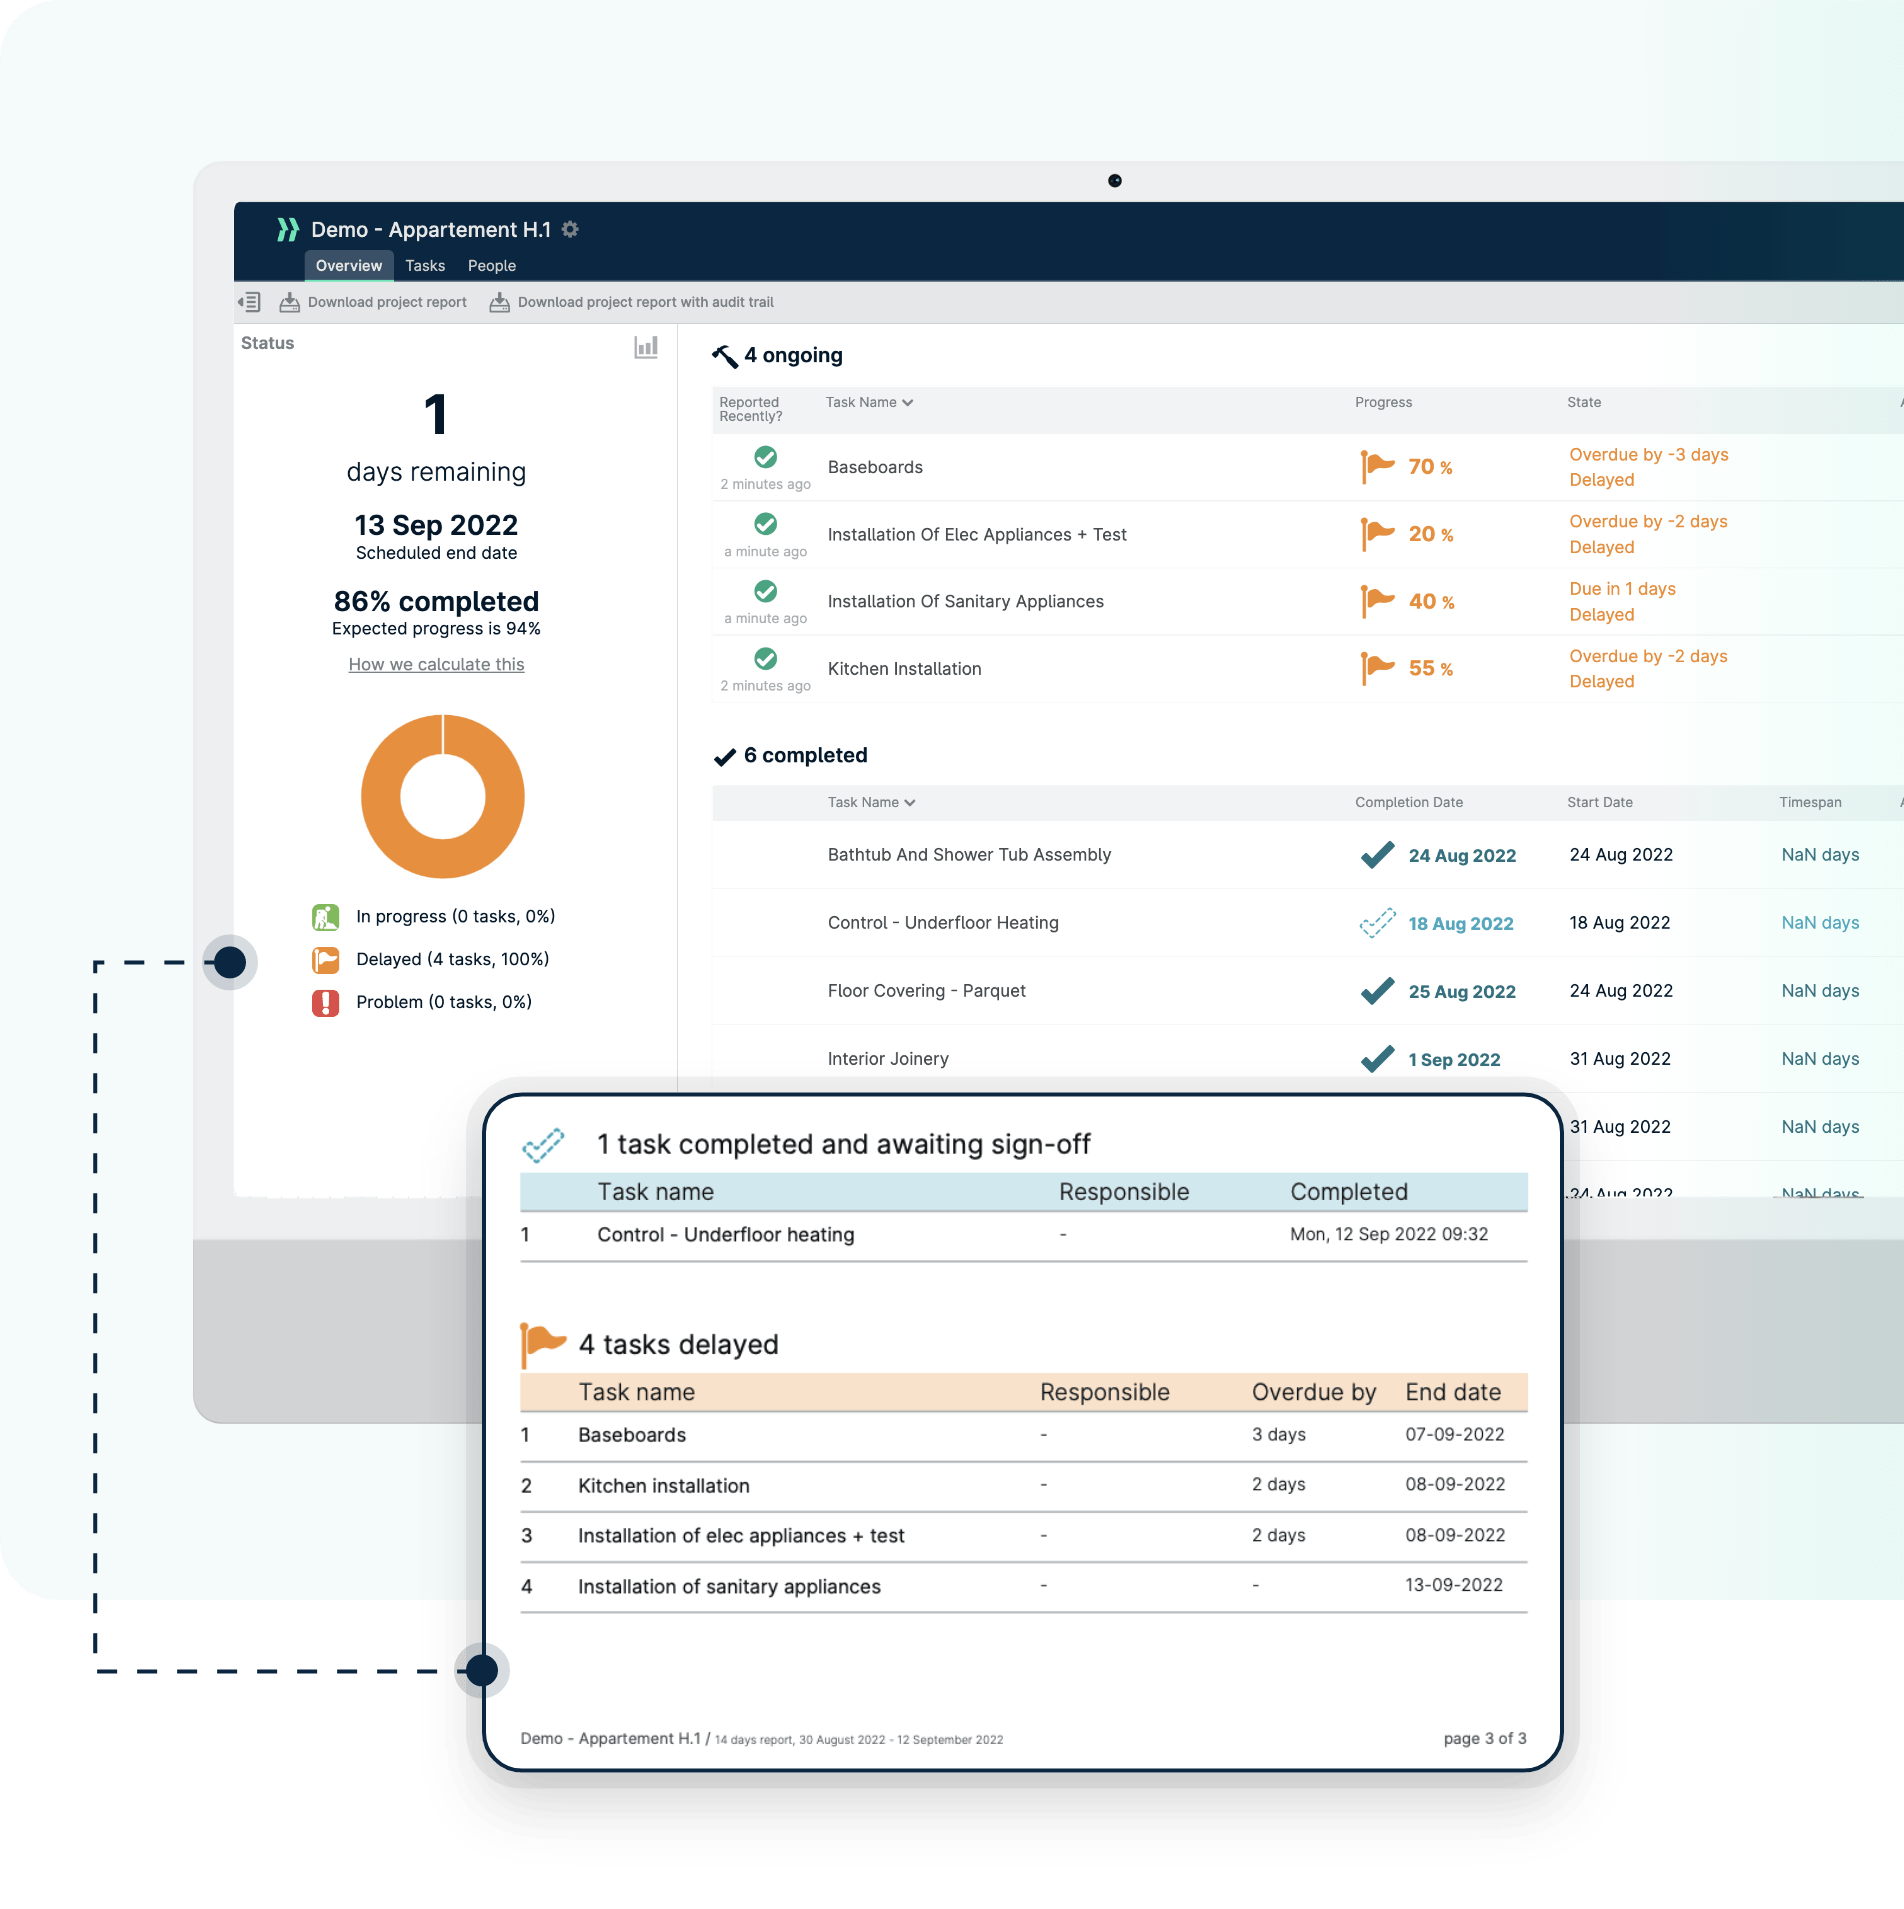Open the People tab
The width and height of the screenshot is (1904, 1909).
click(x=492, y=266)
